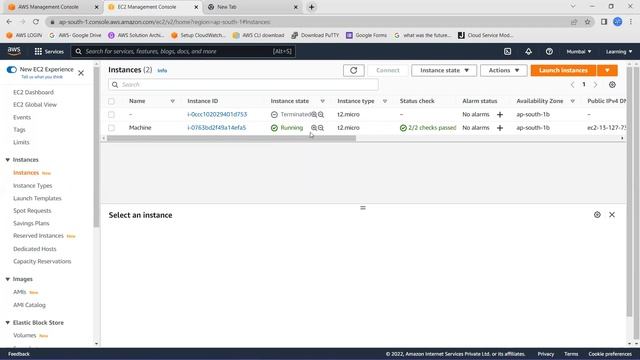Collapse the Instances sidebar section
The height and width of the screenshot is (360, 640).
tap(7, 160)
